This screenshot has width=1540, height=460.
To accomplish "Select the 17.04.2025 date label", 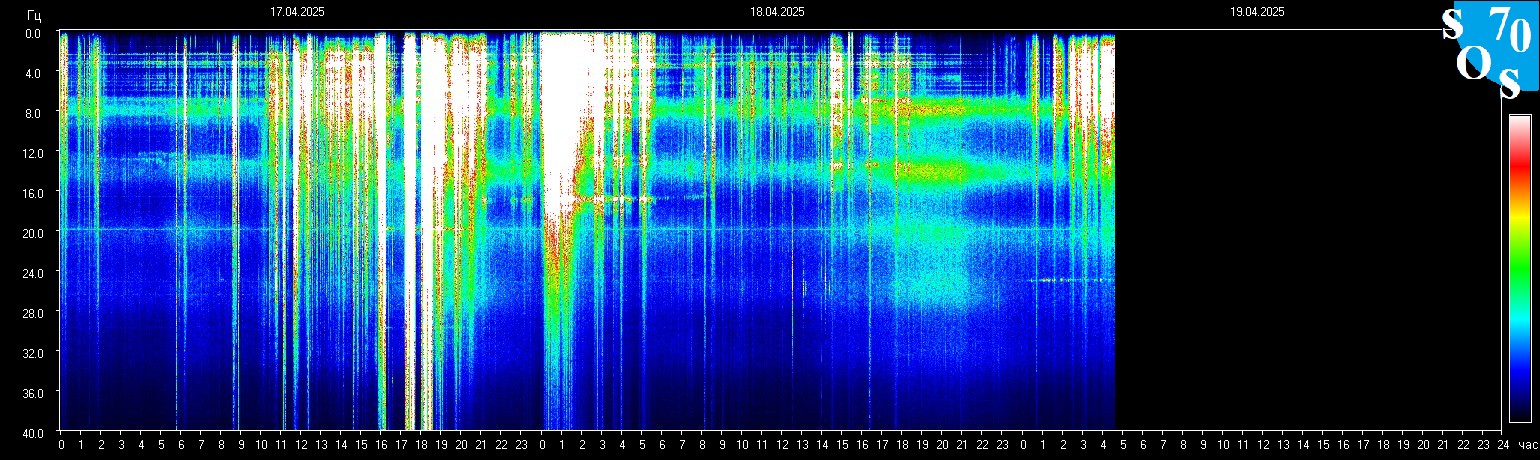I will [297, 12].
